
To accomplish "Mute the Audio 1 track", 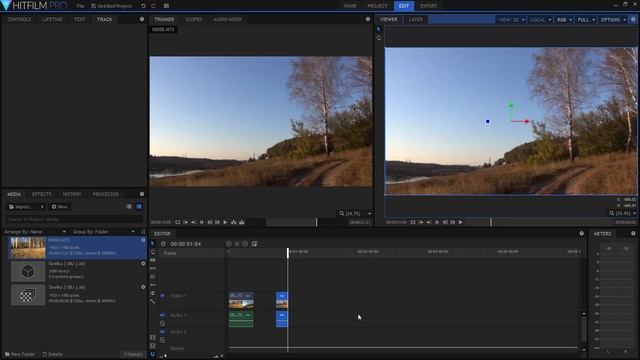I will click(x=162, y=315).
